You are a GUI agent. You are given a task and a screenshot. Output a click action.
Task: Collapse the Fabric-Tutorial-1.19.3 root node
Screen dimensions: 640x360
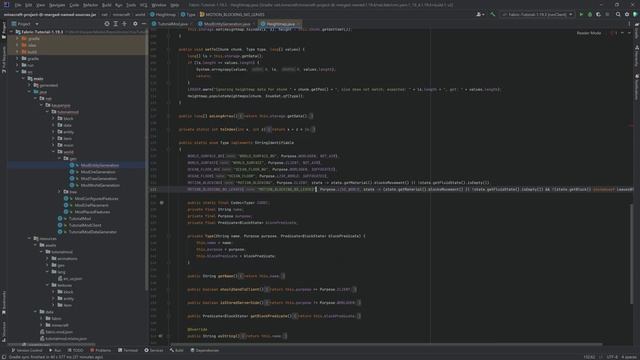(x=12, y=32)
